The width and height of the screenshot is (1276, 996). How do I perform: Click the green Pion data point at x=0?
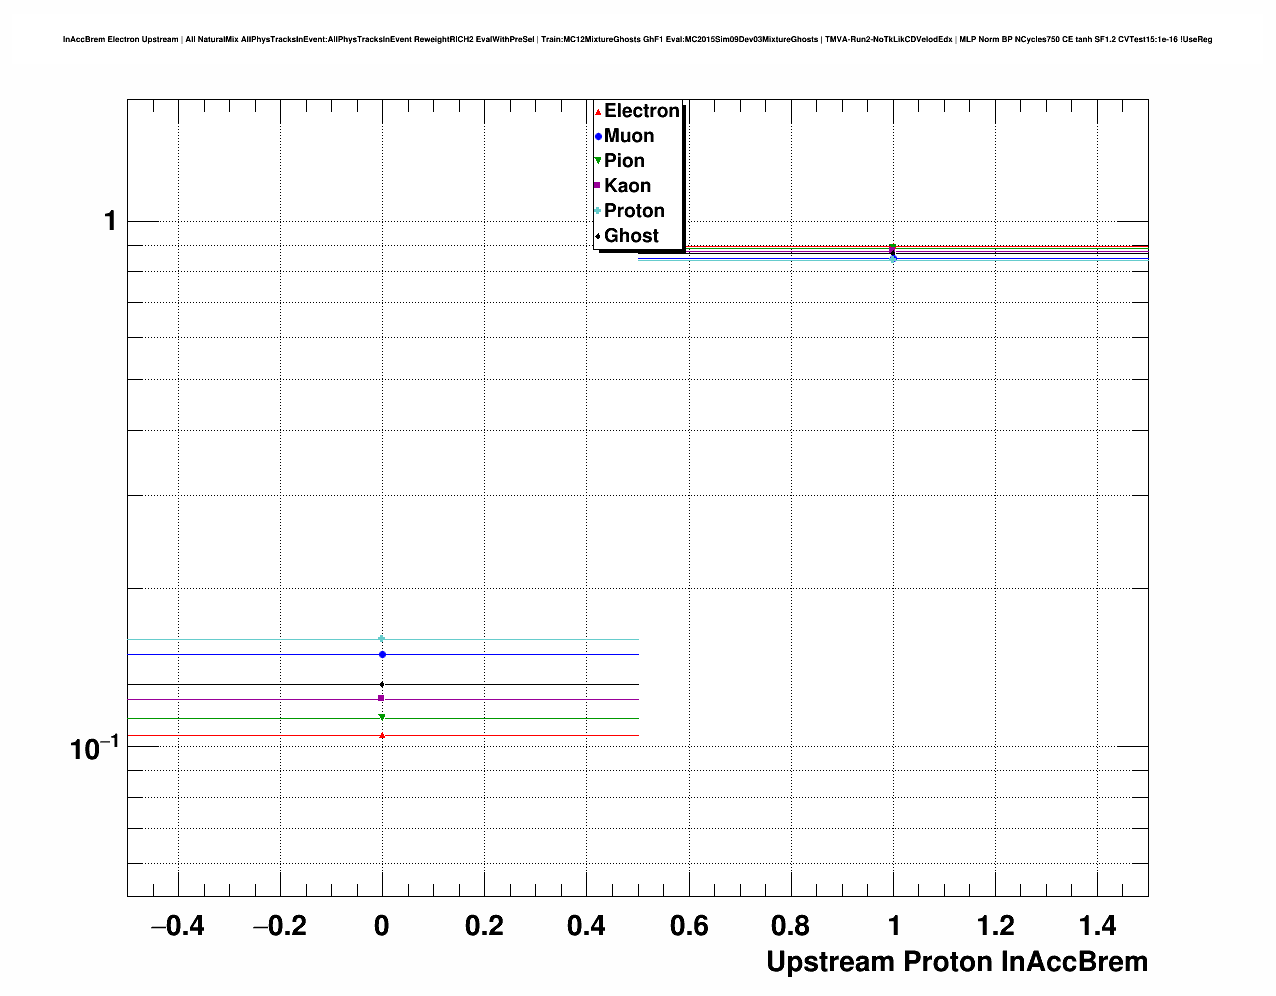tap(382, 717)
